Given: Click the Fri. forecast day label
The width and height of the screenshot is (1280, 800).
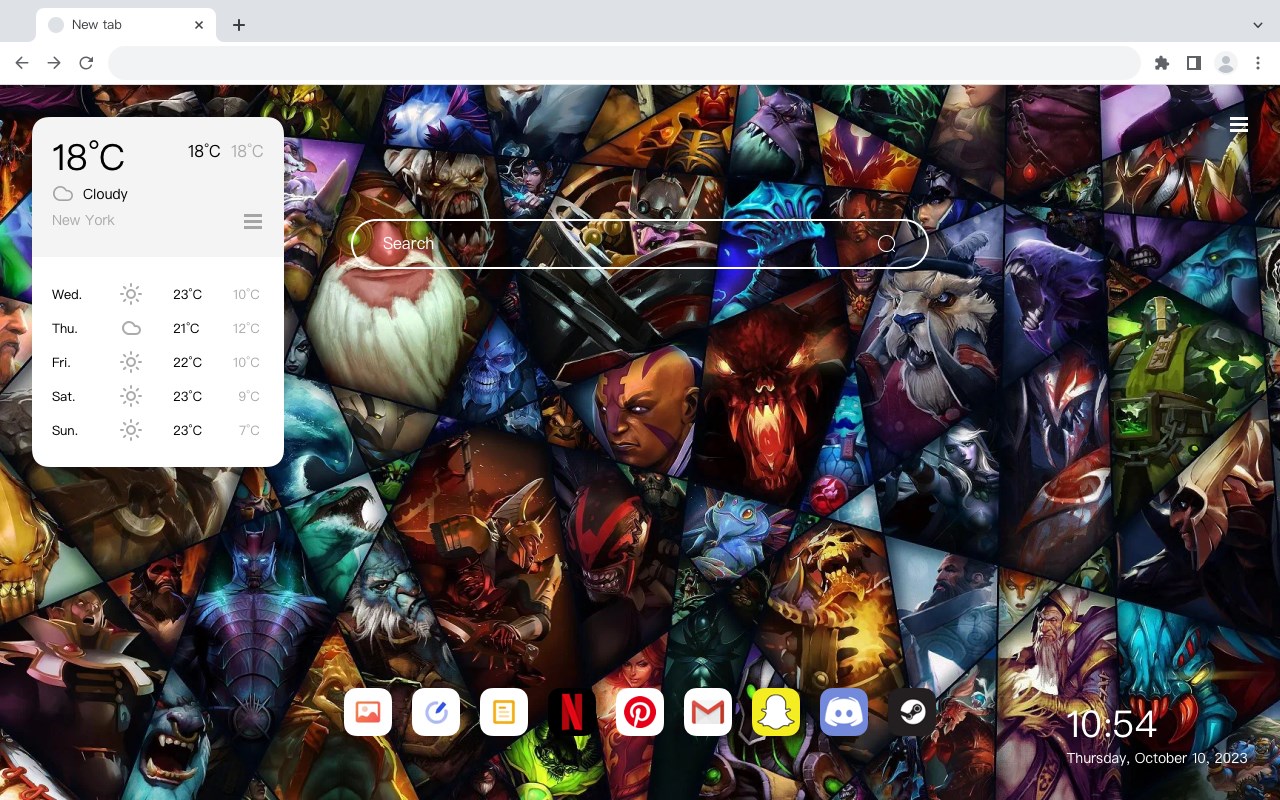Looking at the screenshot, I should point(61,362).
